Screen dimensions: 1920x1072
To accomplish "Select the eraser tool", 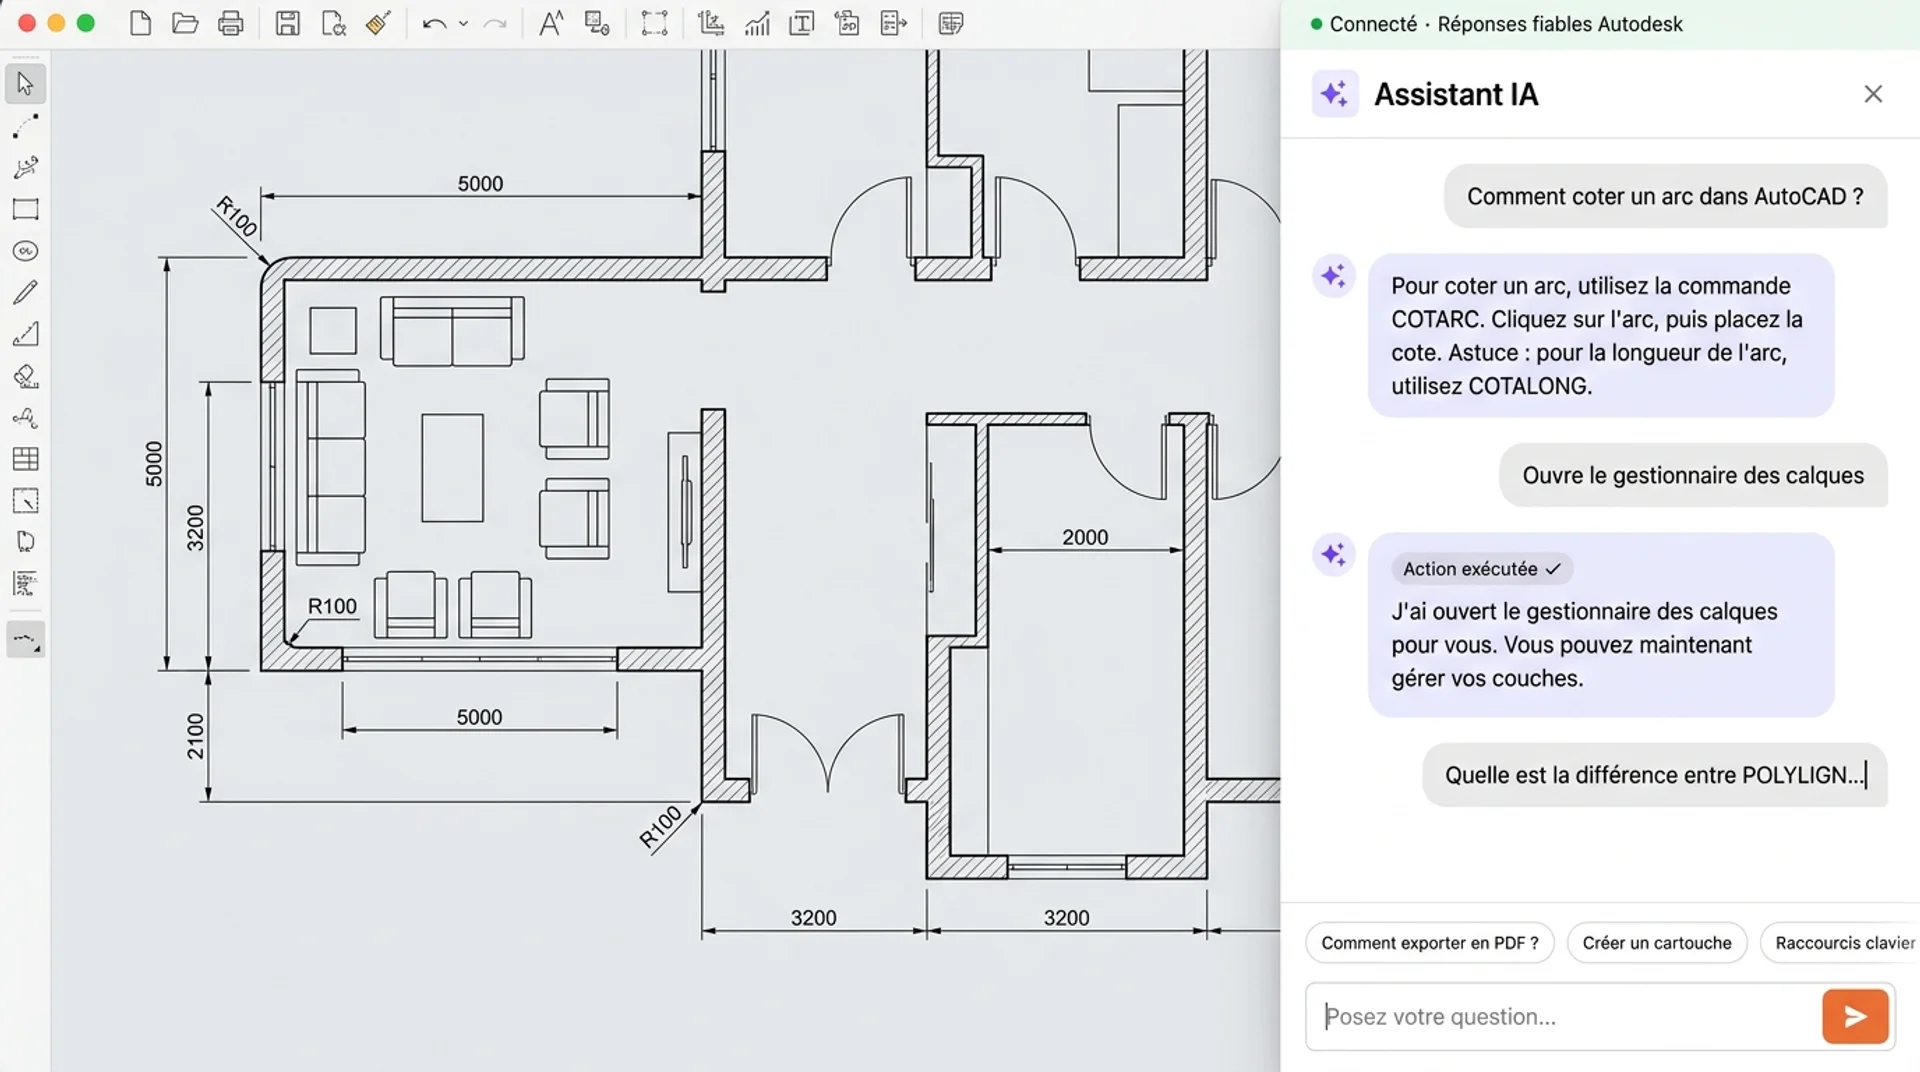I will pos(26,376).
